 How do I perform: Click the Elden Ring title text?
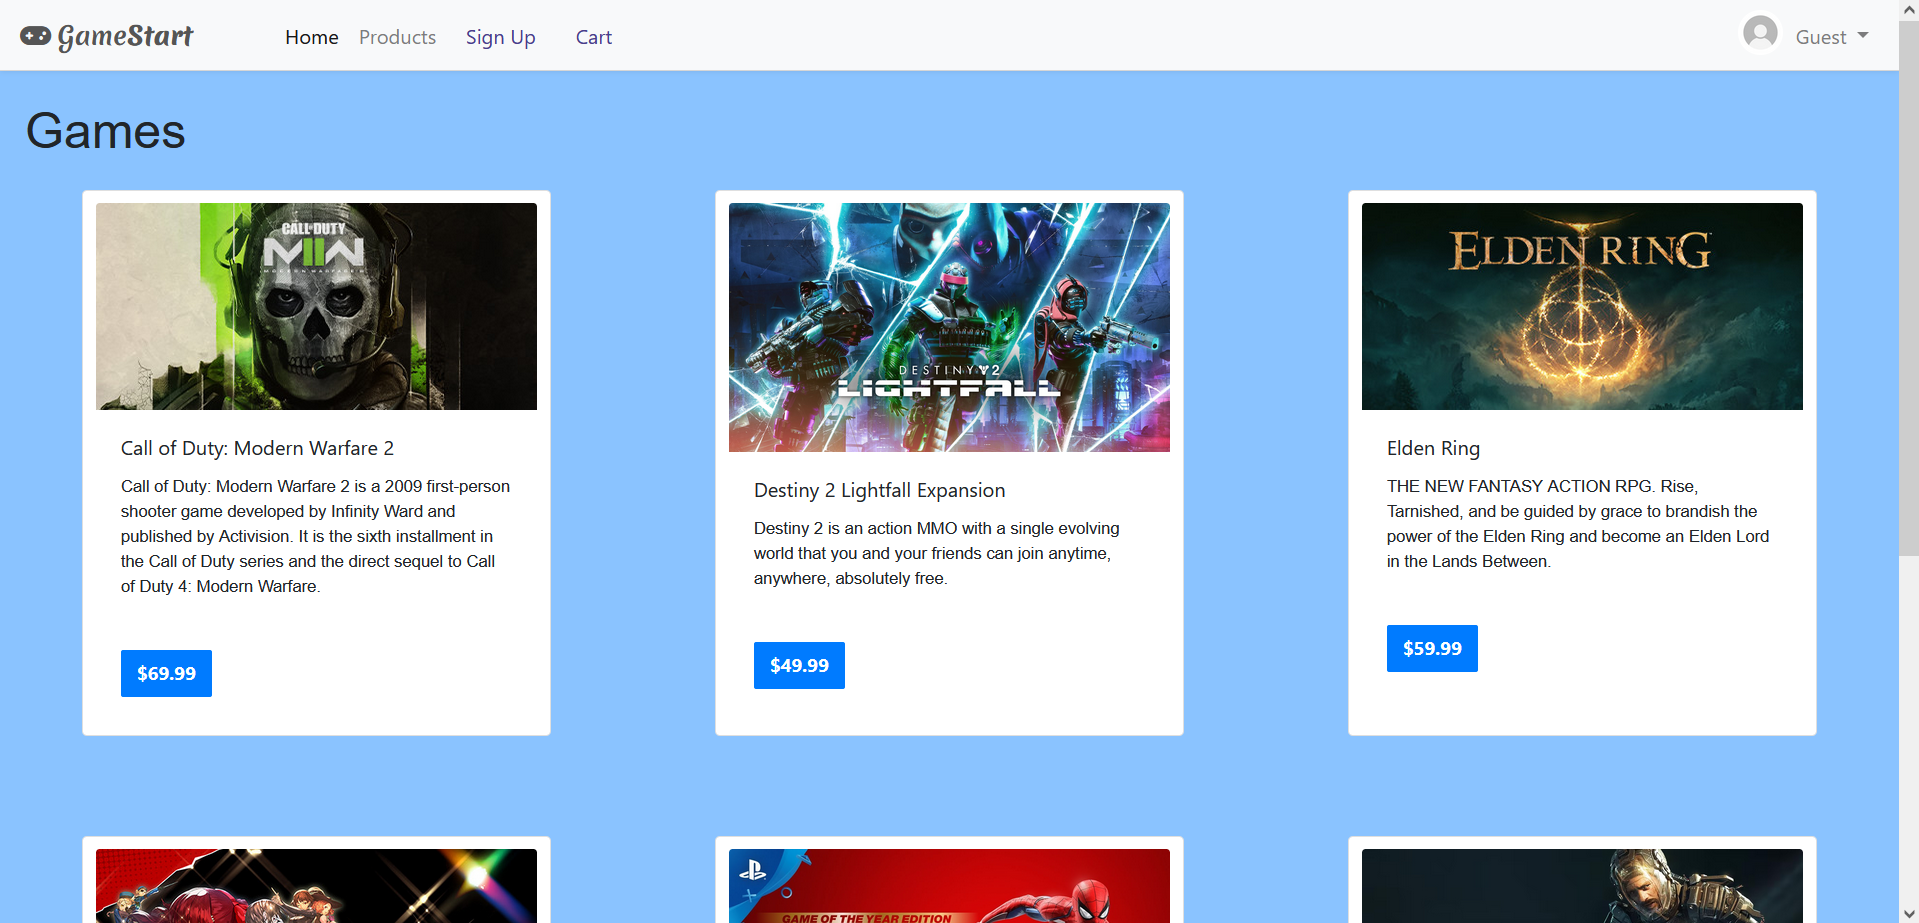point(1433,448)
